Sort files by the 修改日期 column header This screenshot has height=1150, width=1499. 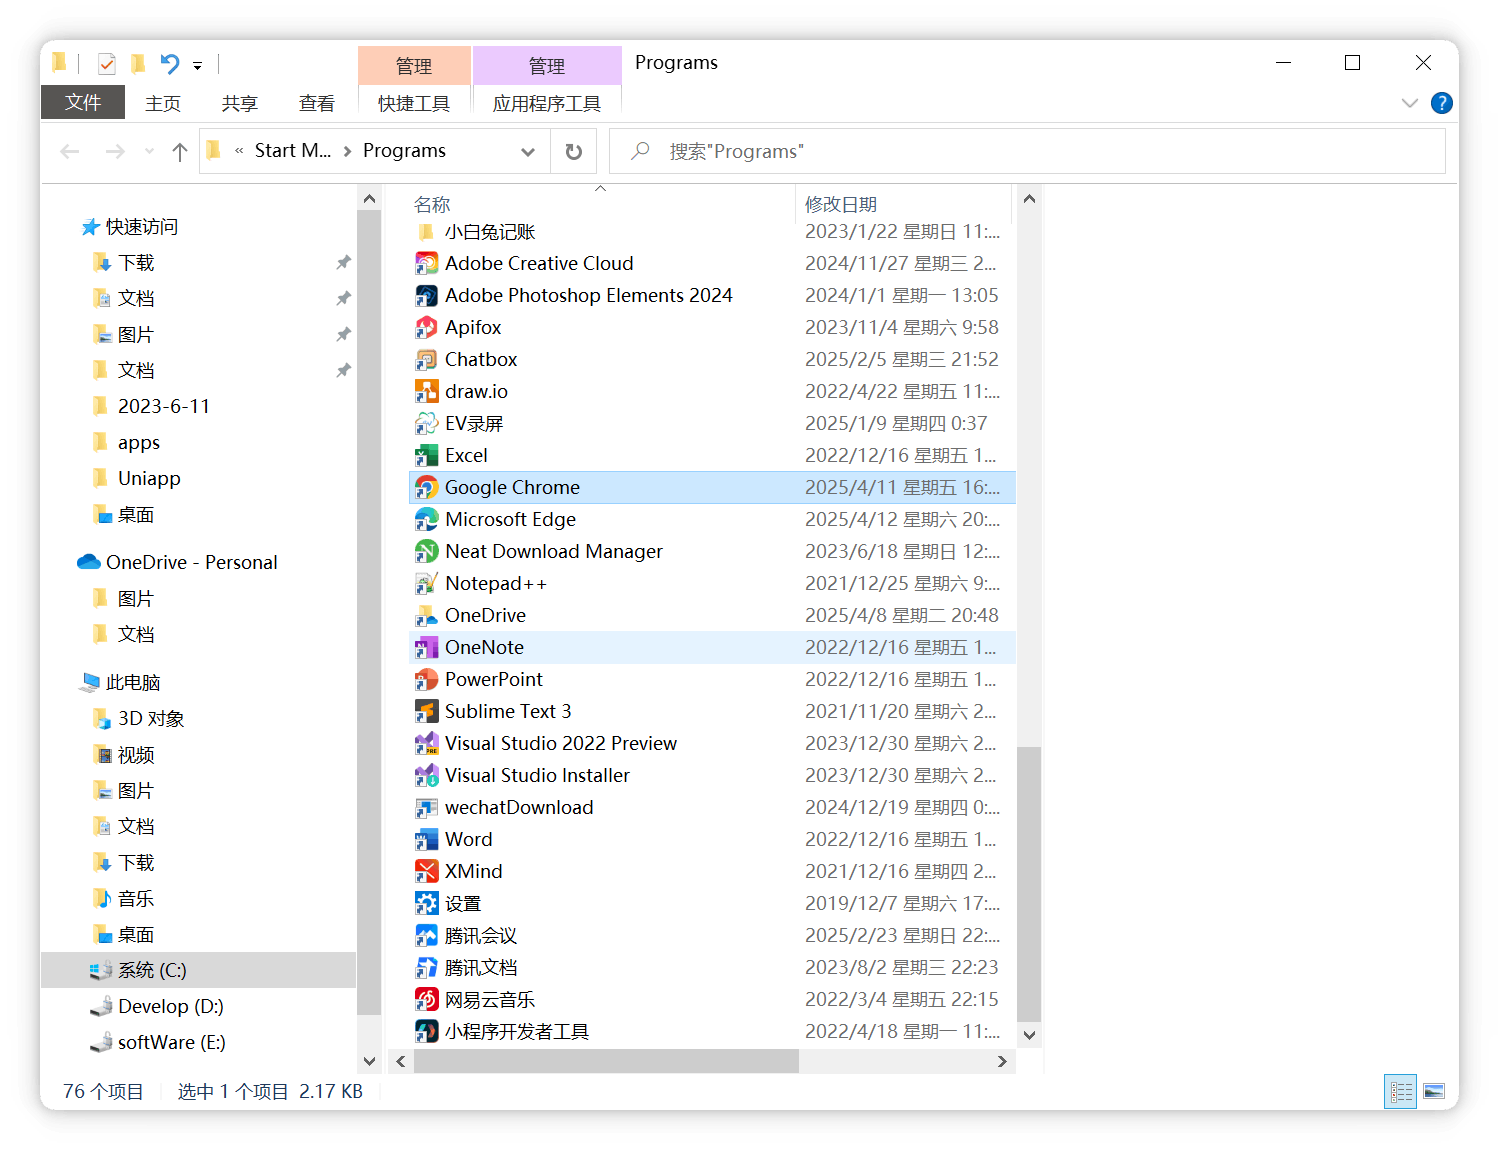tap(840, 204)
